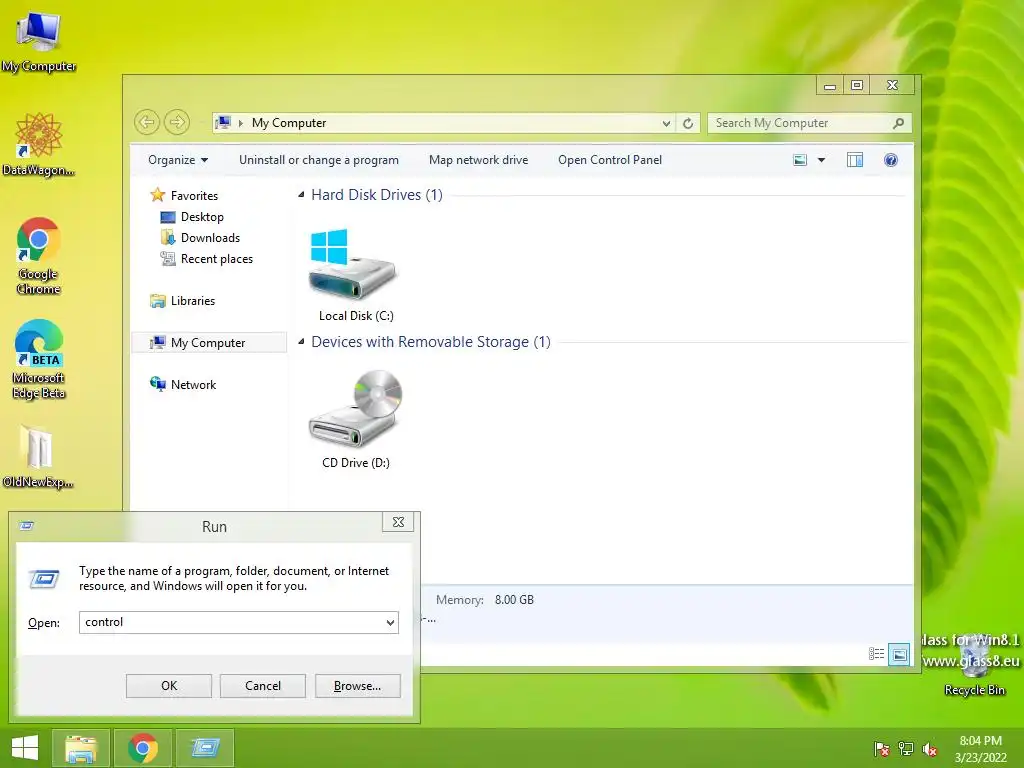Select My Computer in navigation pane
Image resolution: width=1024 pixels, height=768 pixels.
click(209, 343)
